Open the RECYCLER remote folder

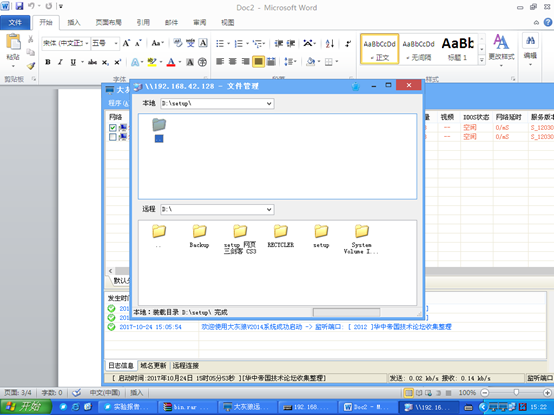pyautogui.click(x=281, y=236)
